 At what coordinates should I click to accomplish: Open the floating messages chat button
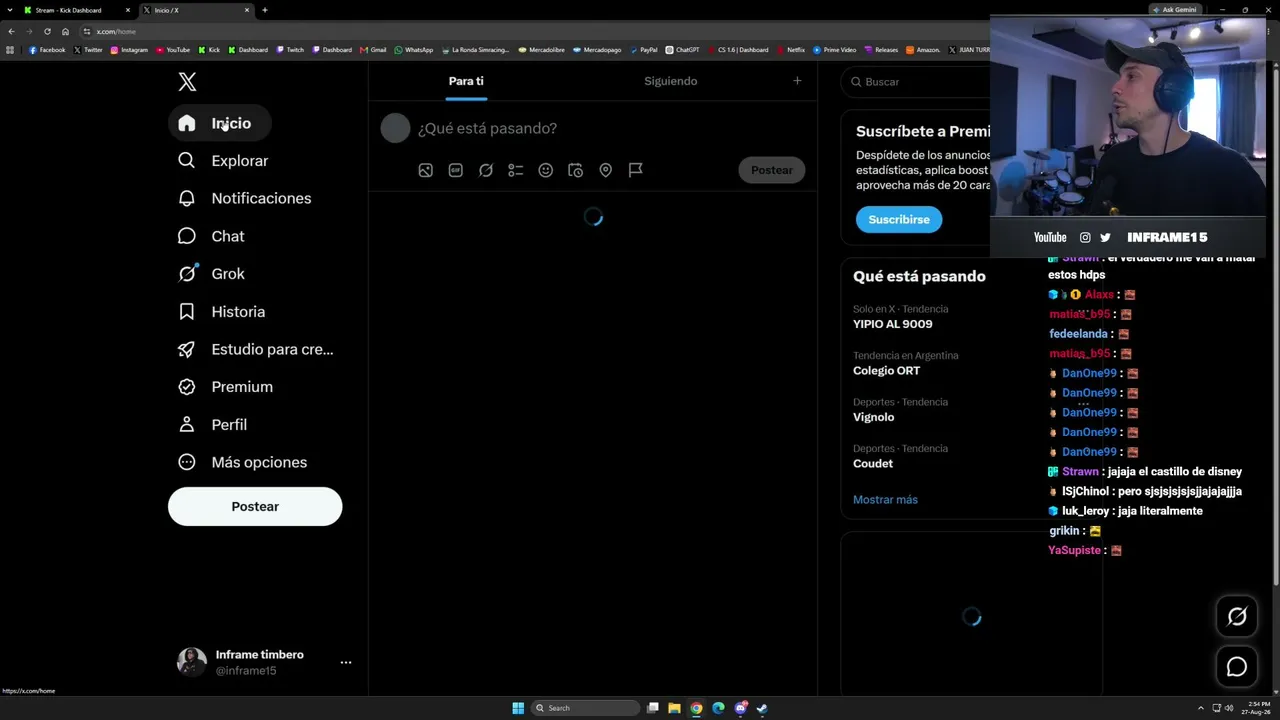pyautogui.click(x=1237, y=667)
